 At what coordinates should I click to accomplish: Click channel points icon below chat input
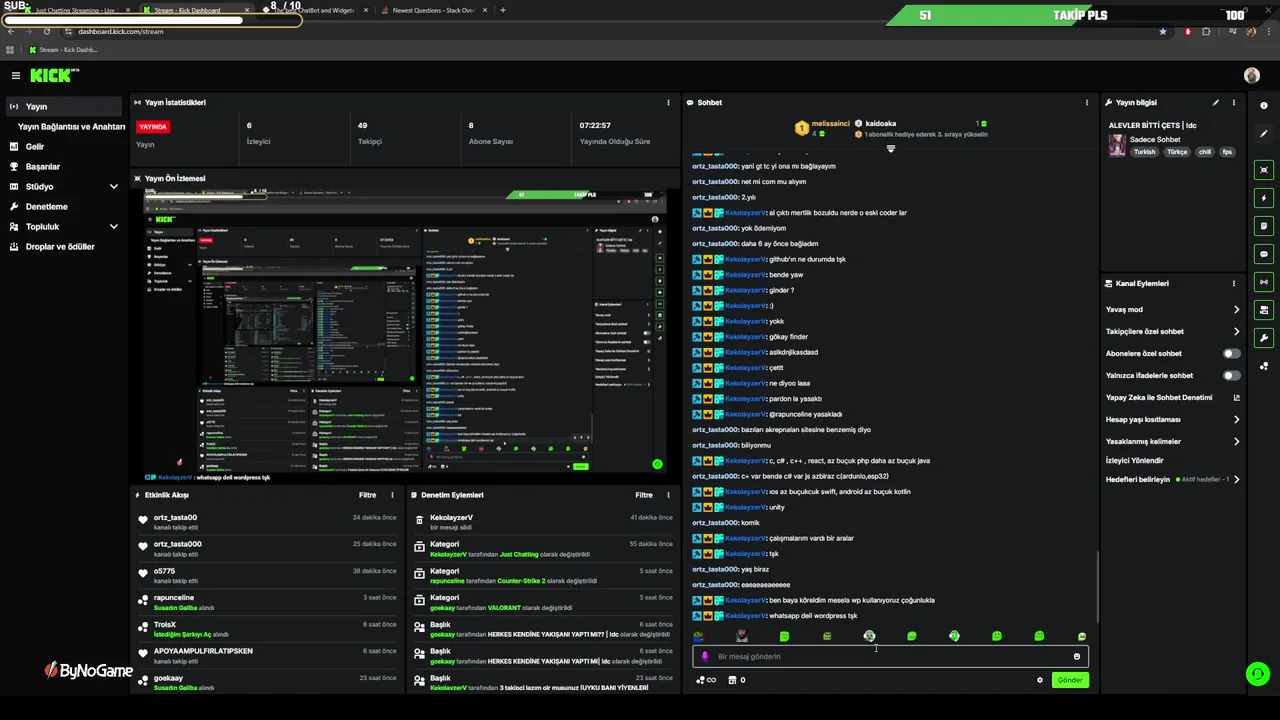pyautogui.click(x=706, y=680)
